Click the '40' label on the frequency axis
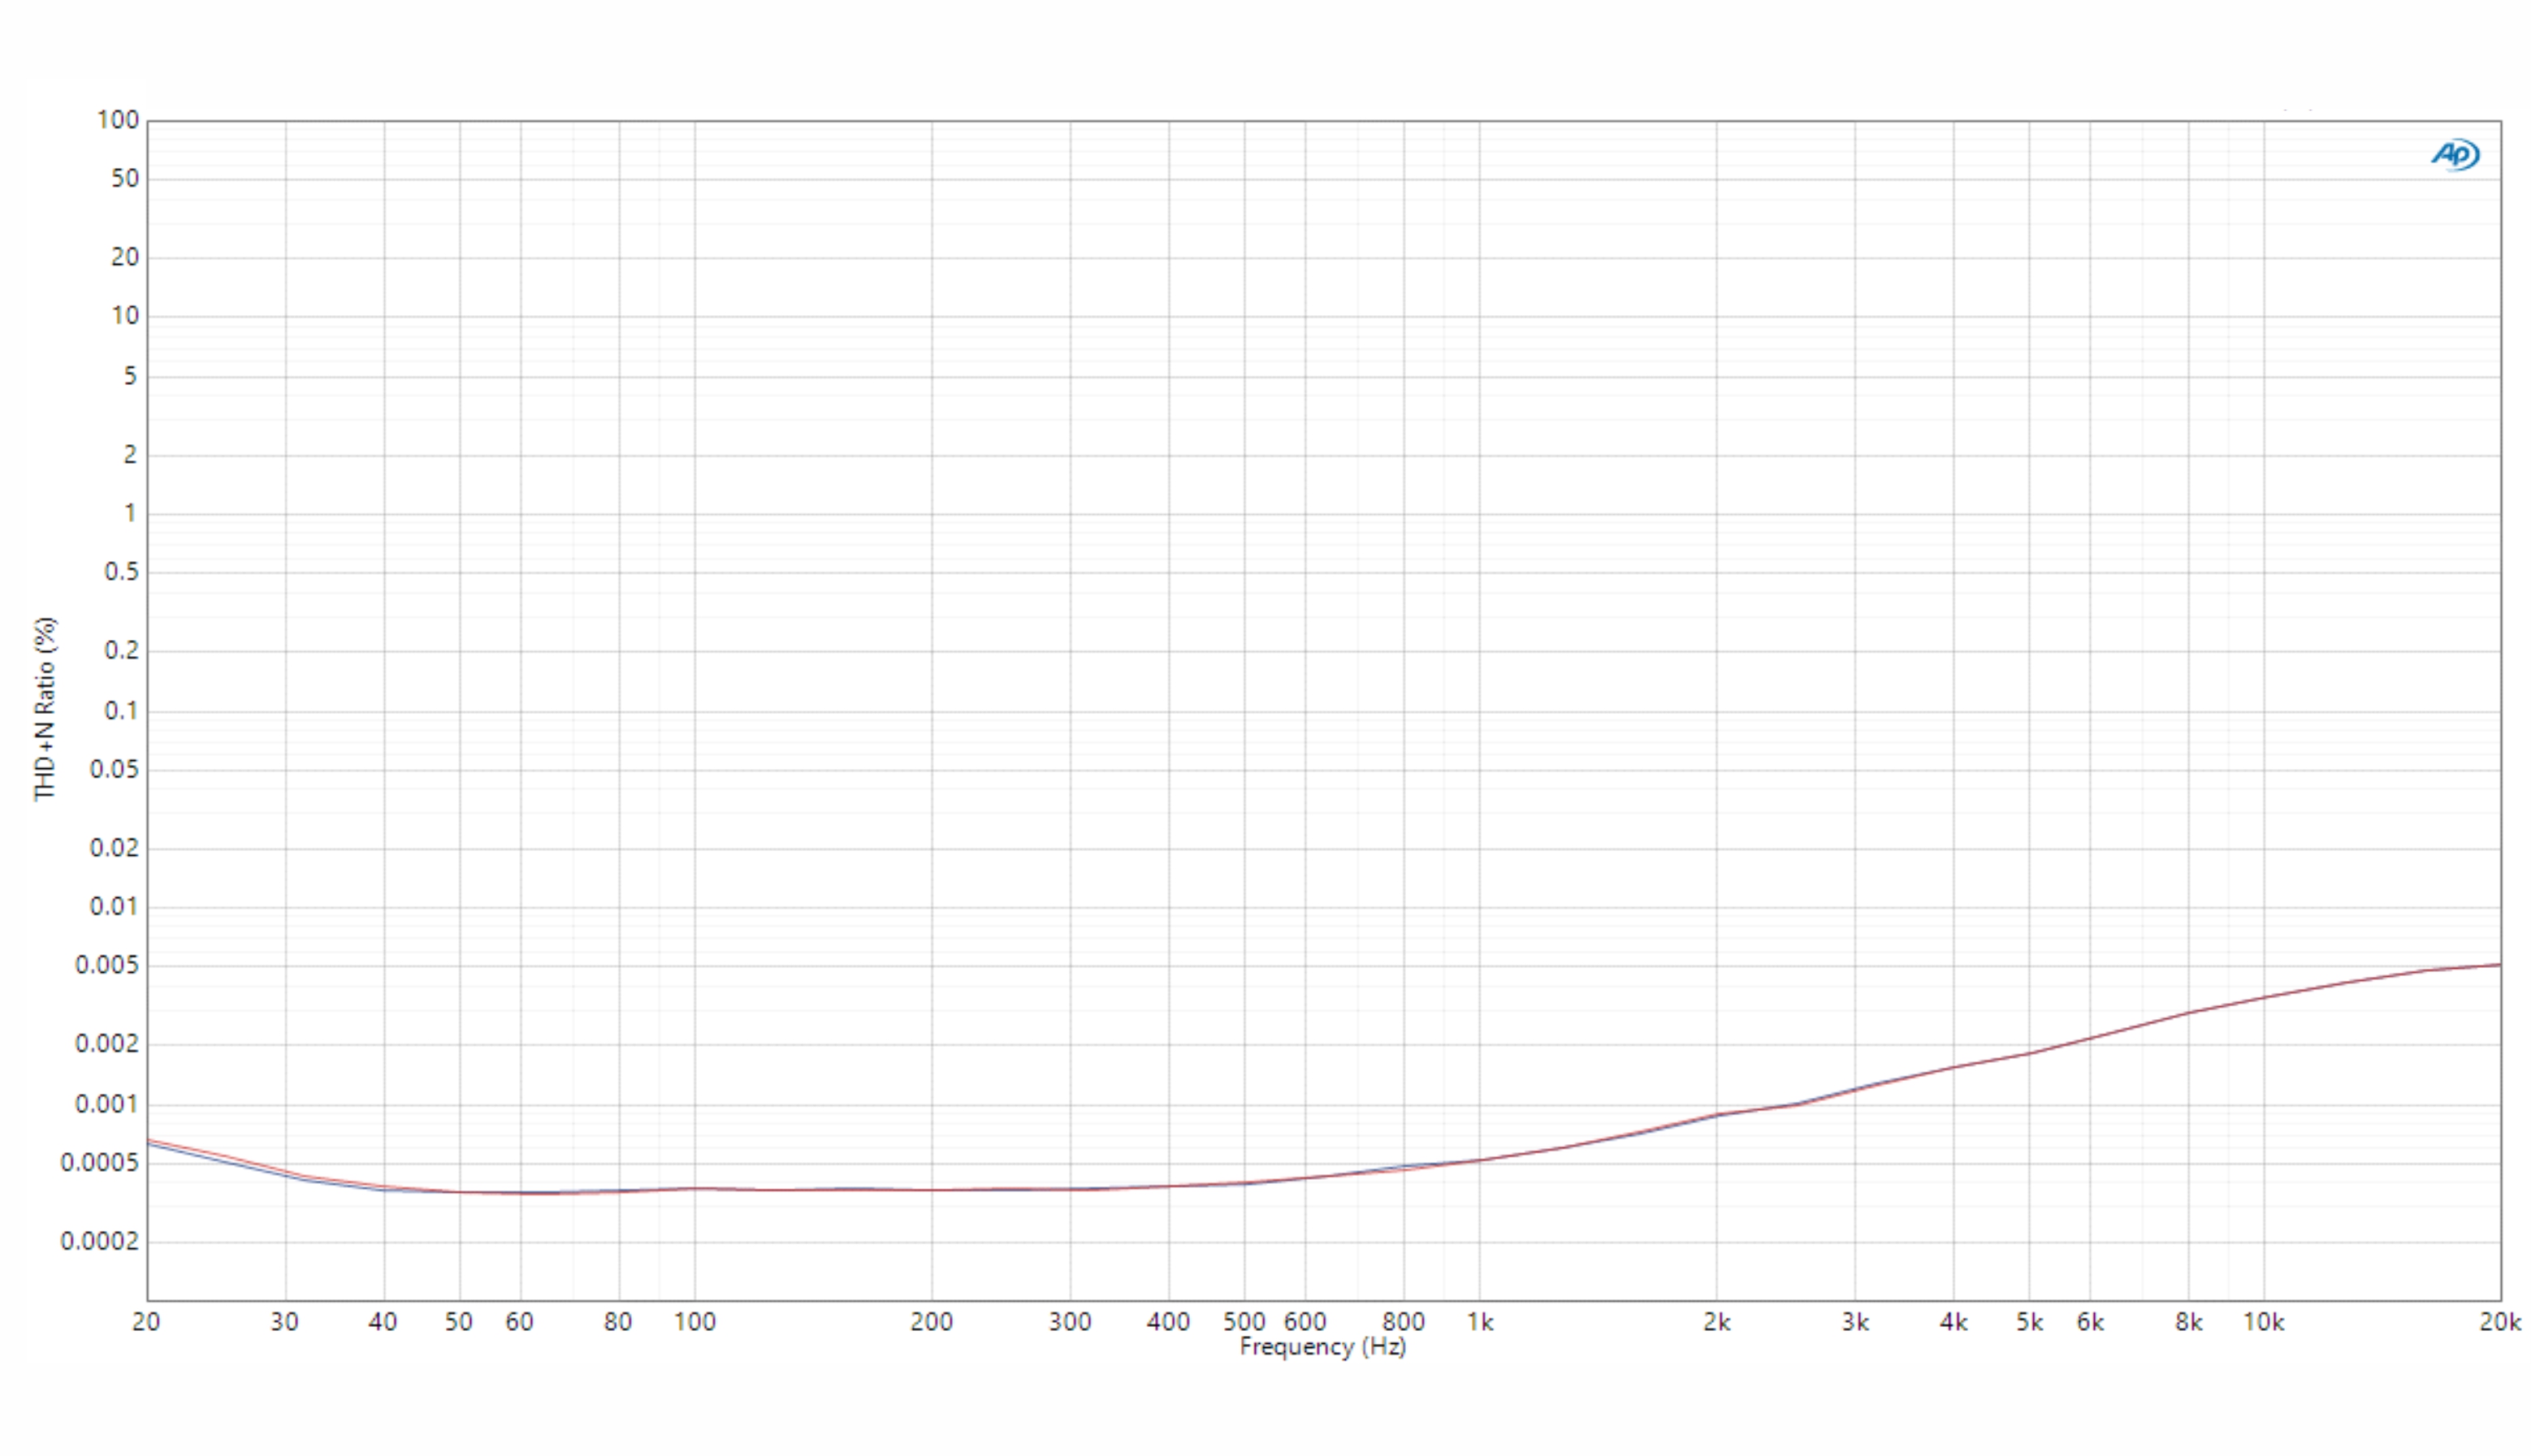 383,1322
